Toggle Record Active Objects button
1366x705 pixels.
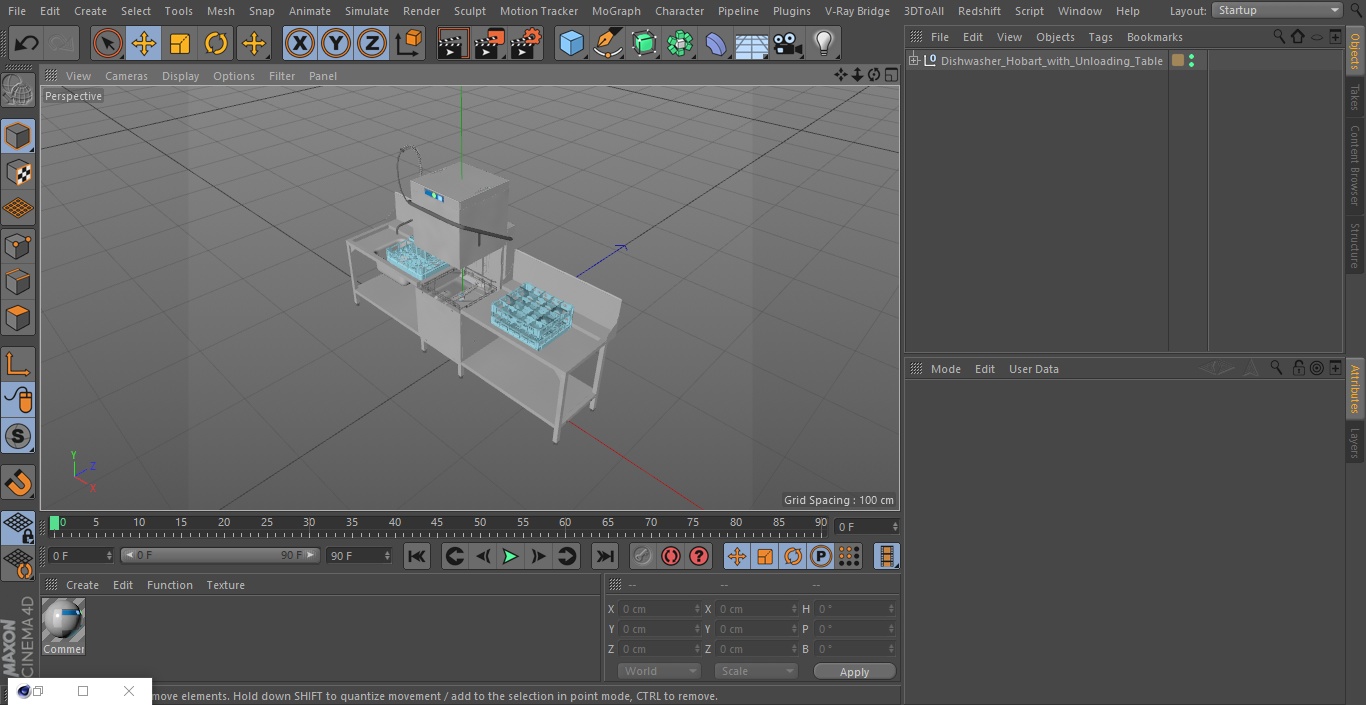pyautogui.click(x=643, y=557)
